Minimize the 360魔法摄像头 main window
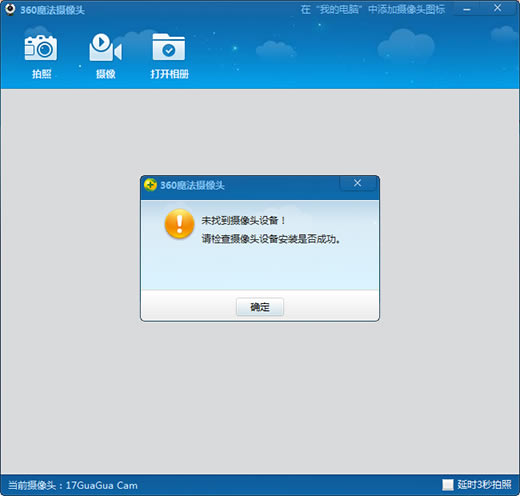Image resolution: width=520 pixels, height=496 pixels. 467,9
